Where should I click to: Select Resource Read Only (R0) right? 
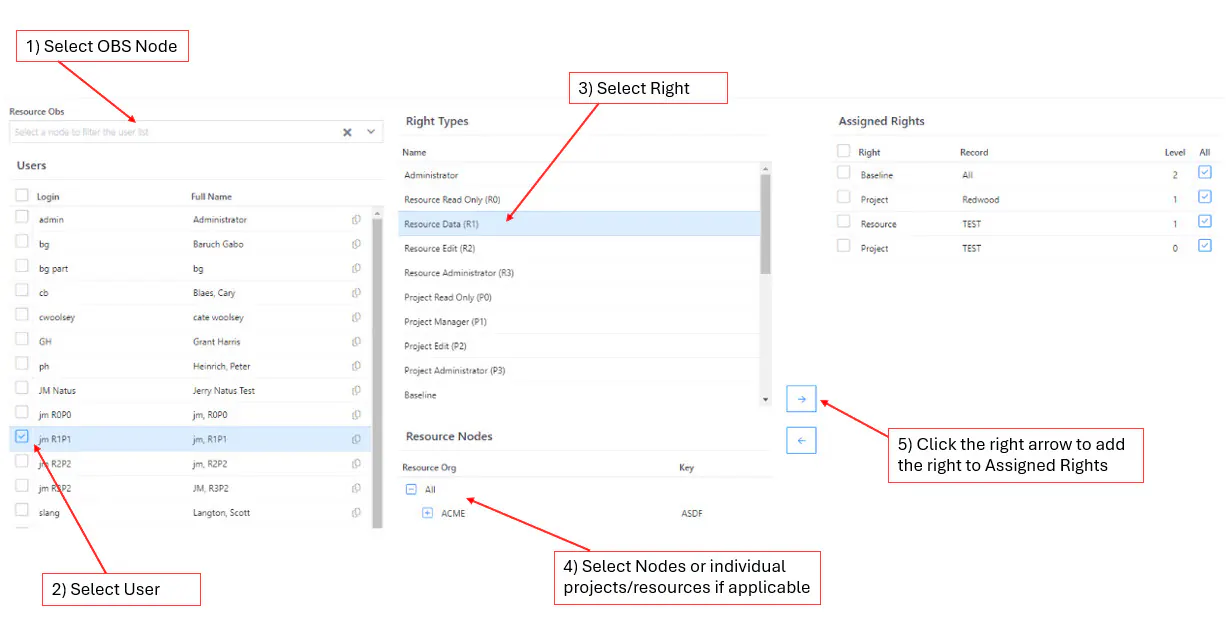(x=579, y=199)
